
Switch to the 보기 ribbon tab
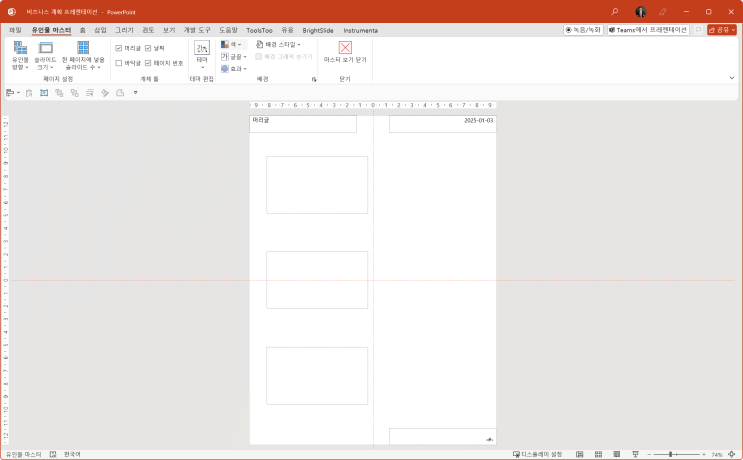click(168, 30)
